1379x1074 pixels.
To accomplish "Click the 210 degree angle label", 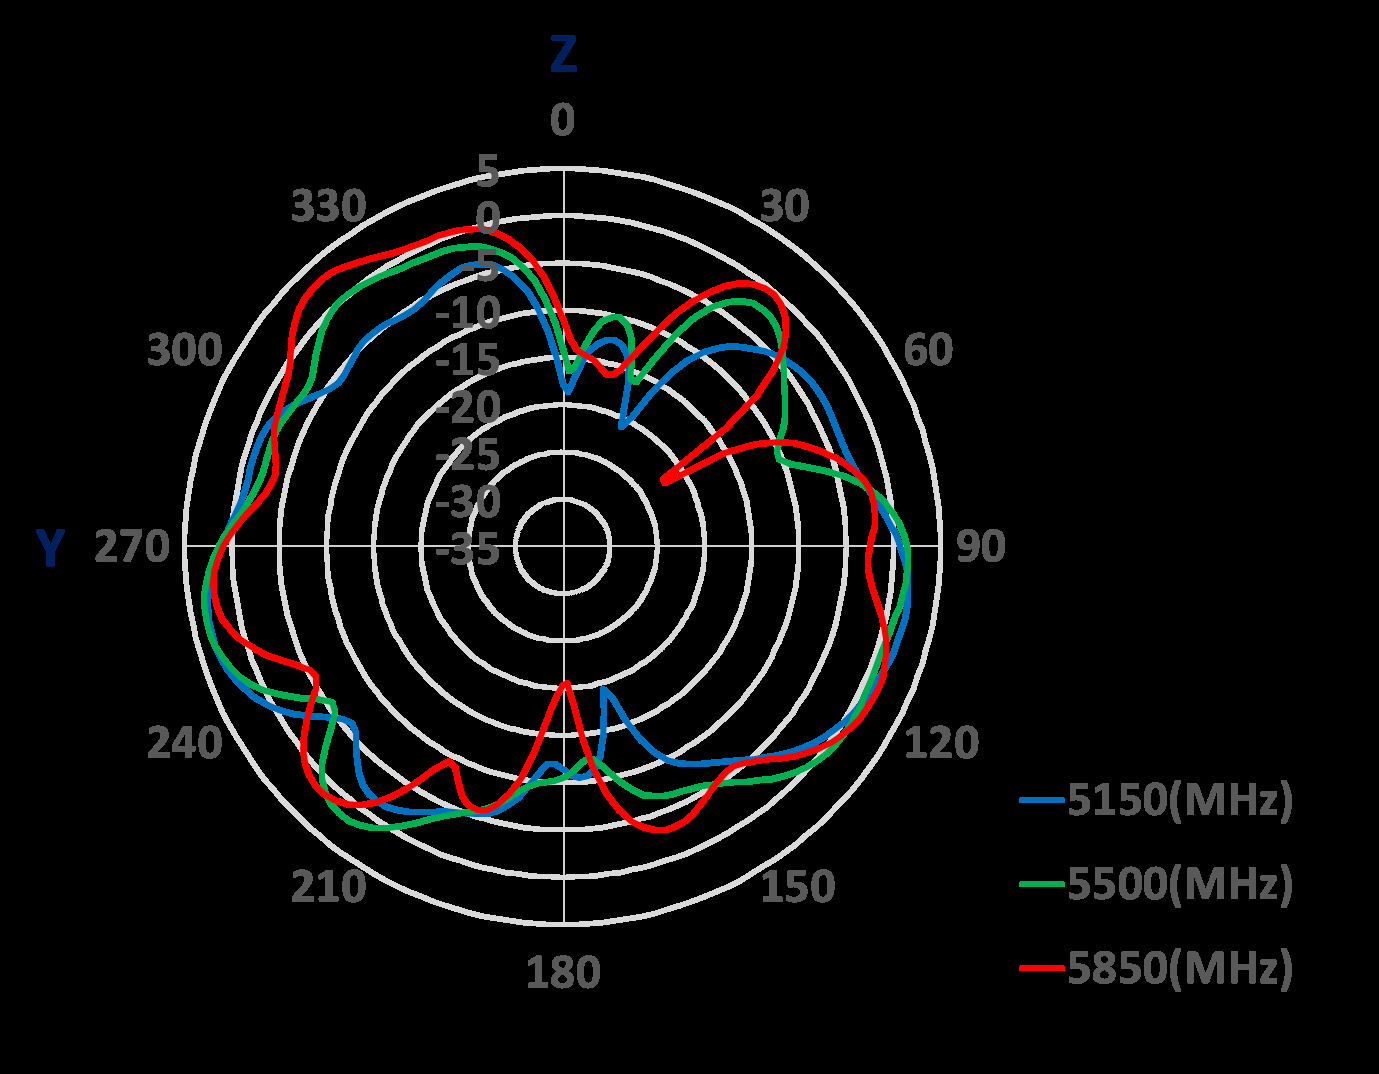I will click(328, 887).
